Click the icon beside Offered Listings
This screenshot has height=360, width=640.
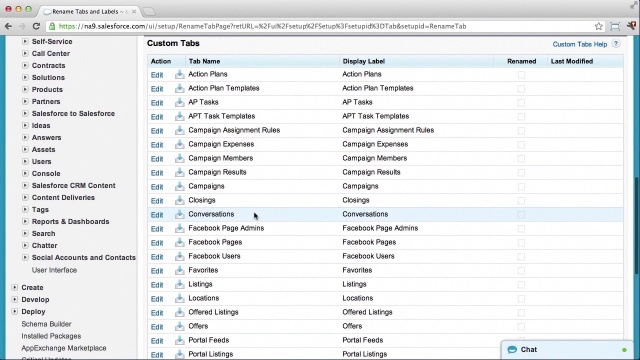pyautogui.click(x=180, y=312)
